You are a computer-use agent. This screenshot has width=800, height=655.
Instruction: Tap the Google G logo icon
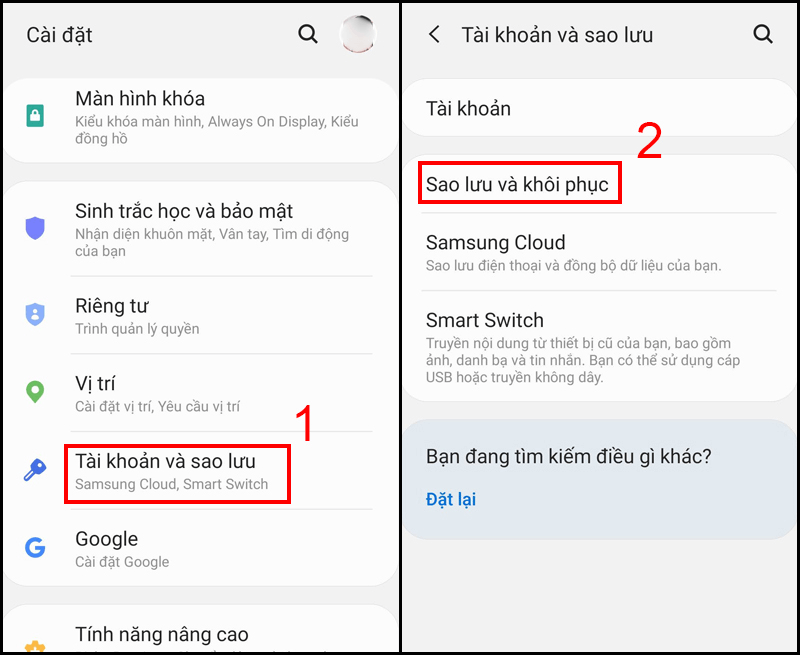coord(35,547)
